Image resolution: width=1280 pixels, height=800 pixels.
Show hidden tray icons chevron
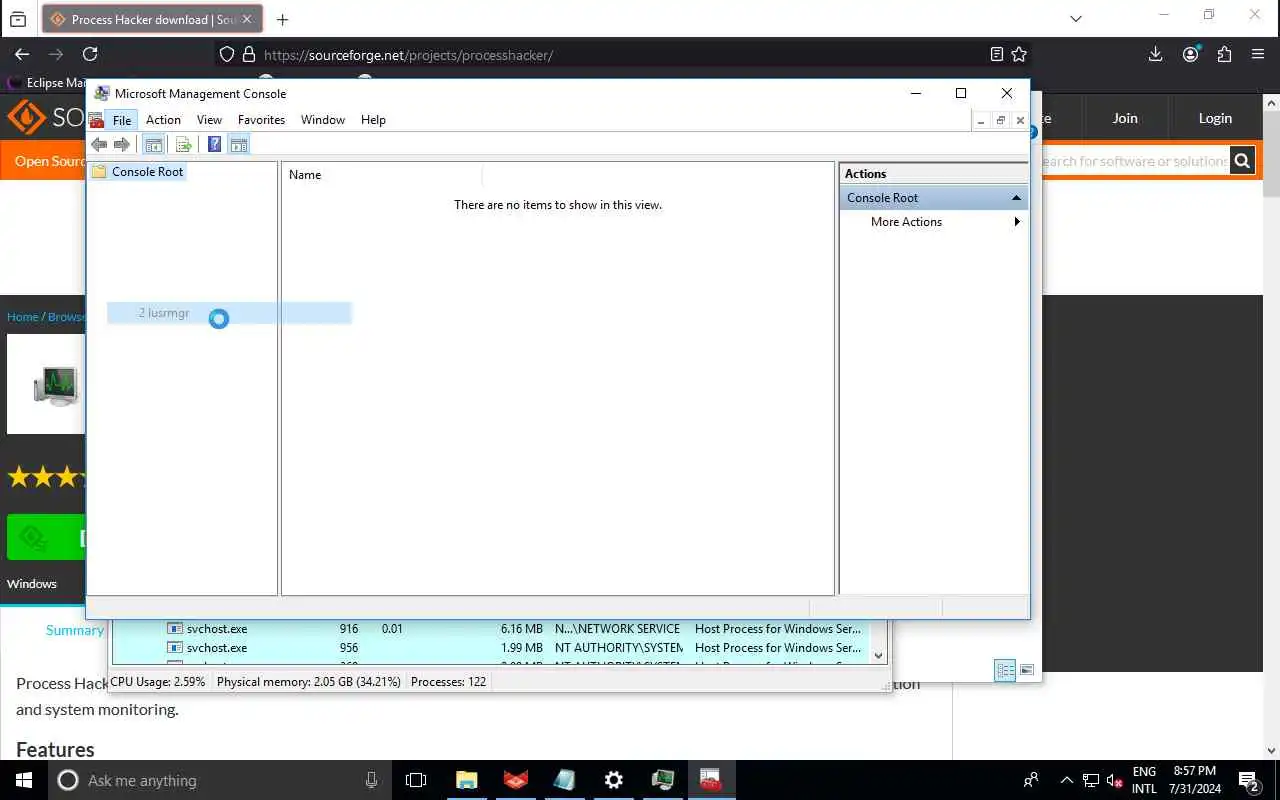1066,780
